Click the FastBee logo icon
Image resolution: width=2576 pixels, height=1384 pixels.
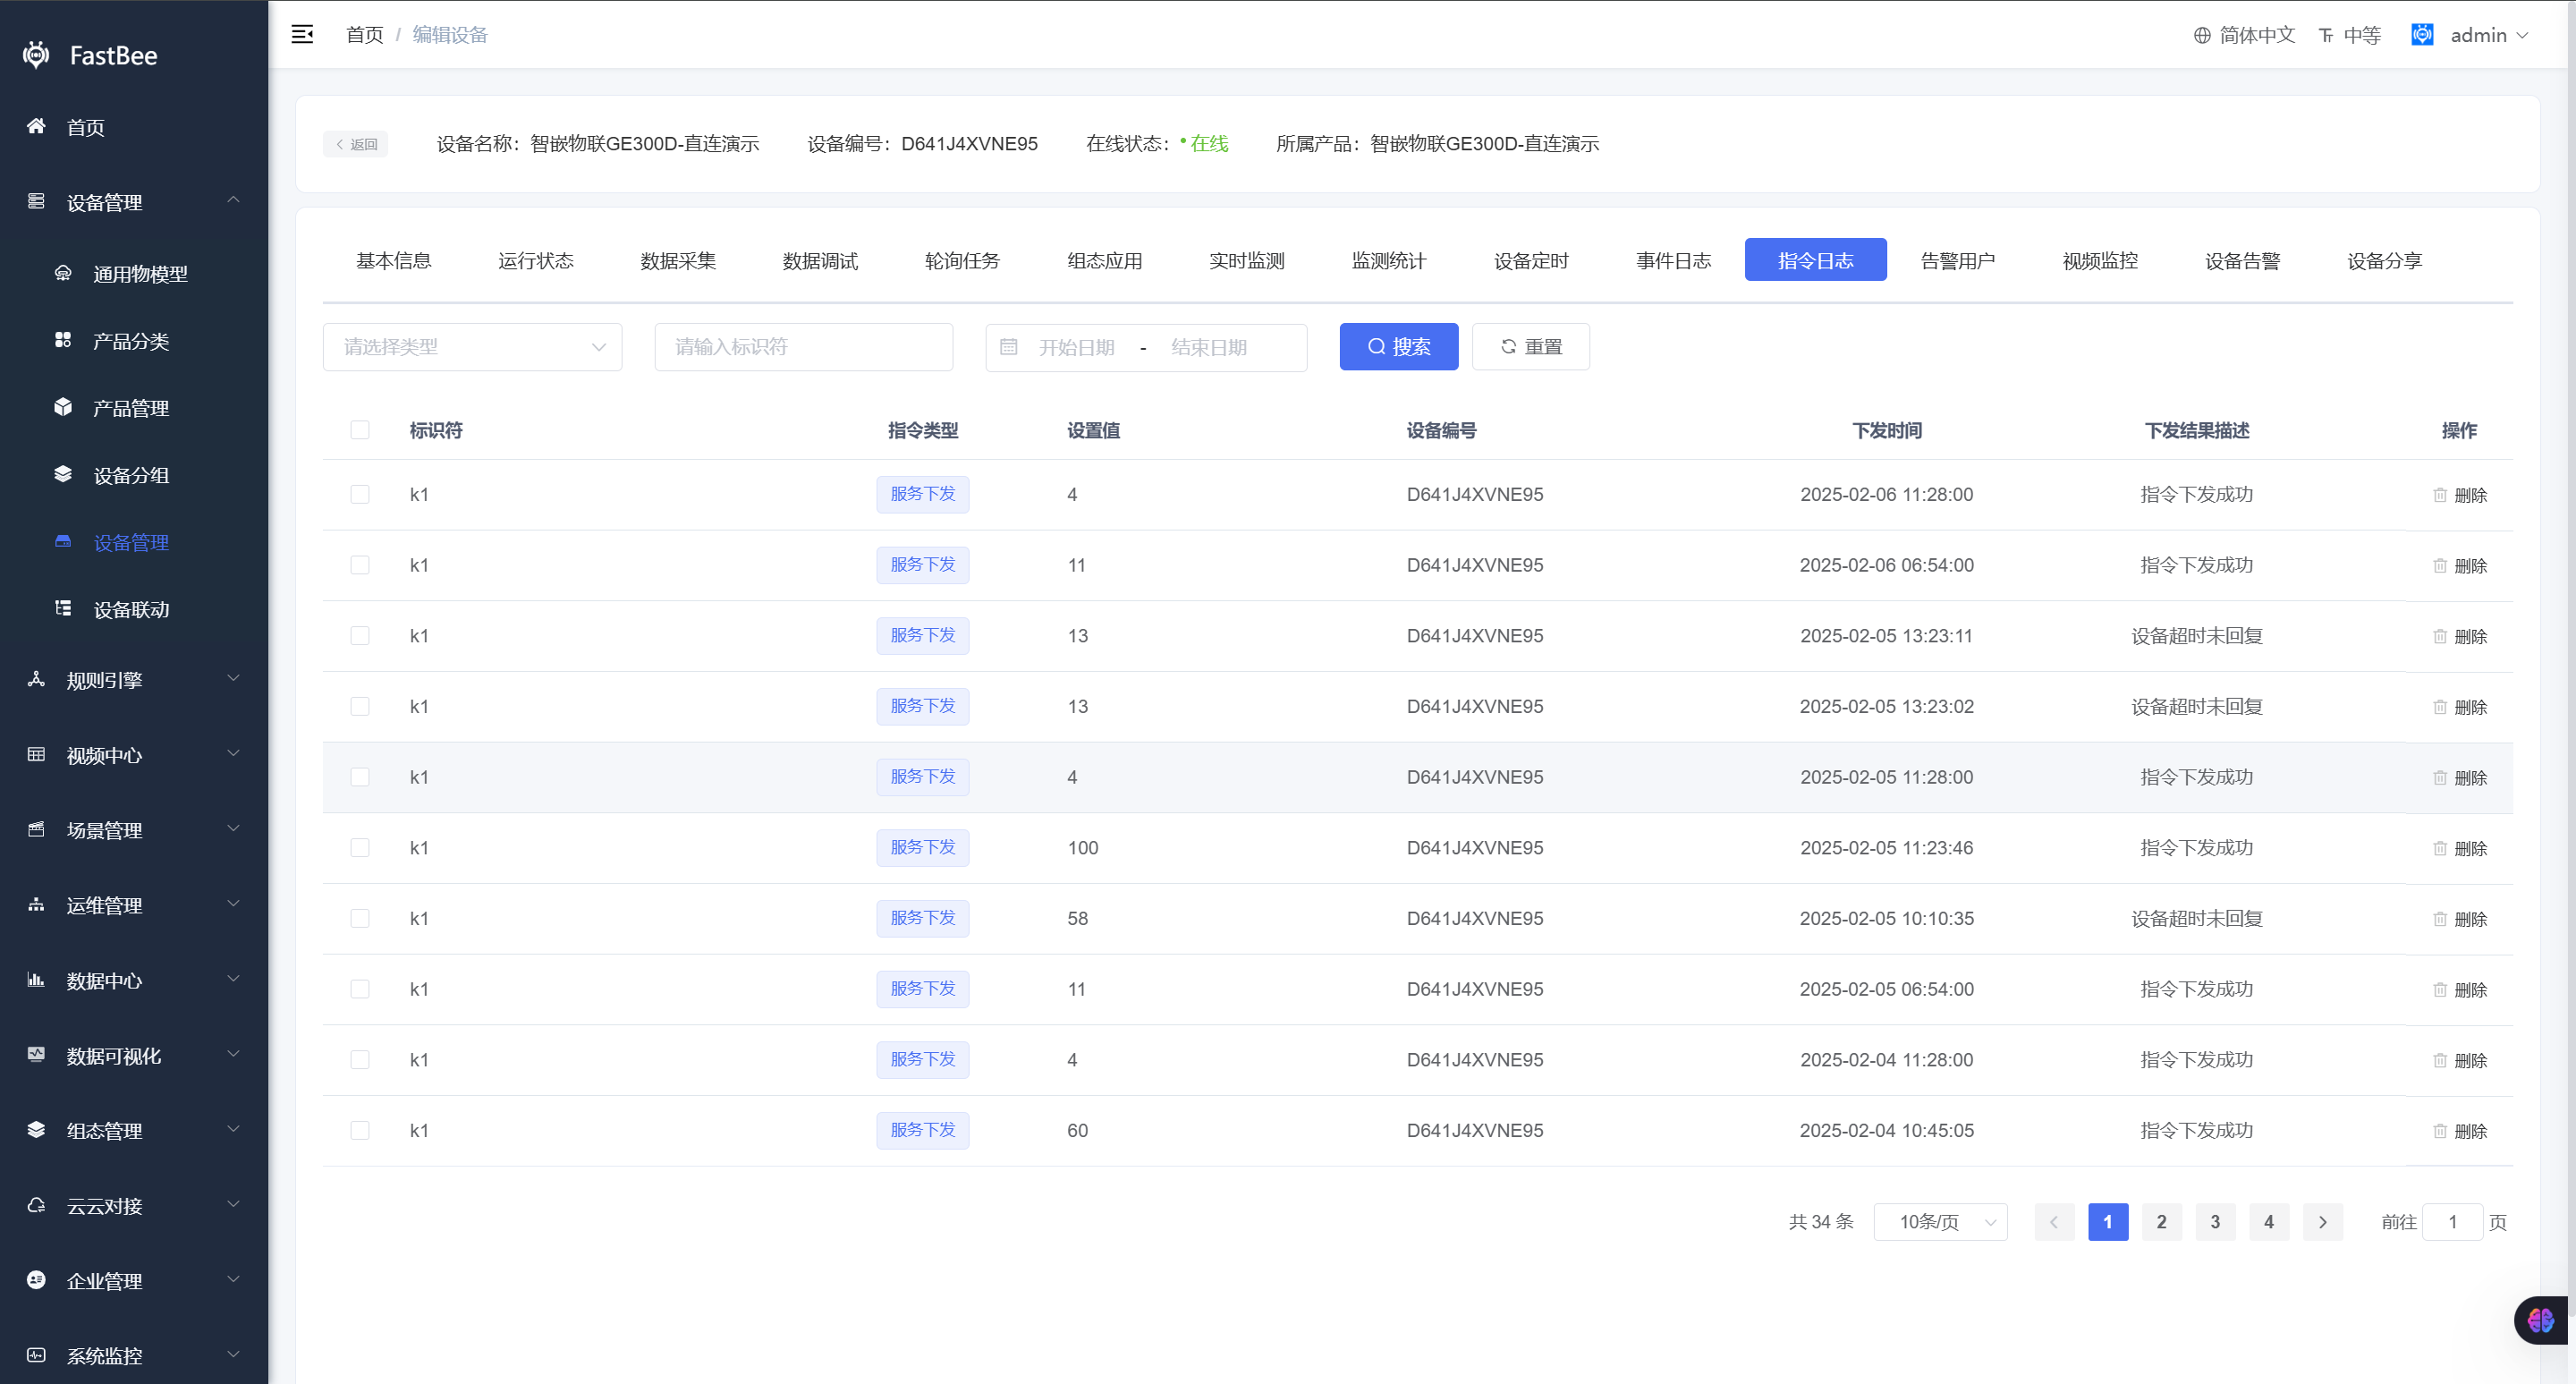click(x=36, y=55)
